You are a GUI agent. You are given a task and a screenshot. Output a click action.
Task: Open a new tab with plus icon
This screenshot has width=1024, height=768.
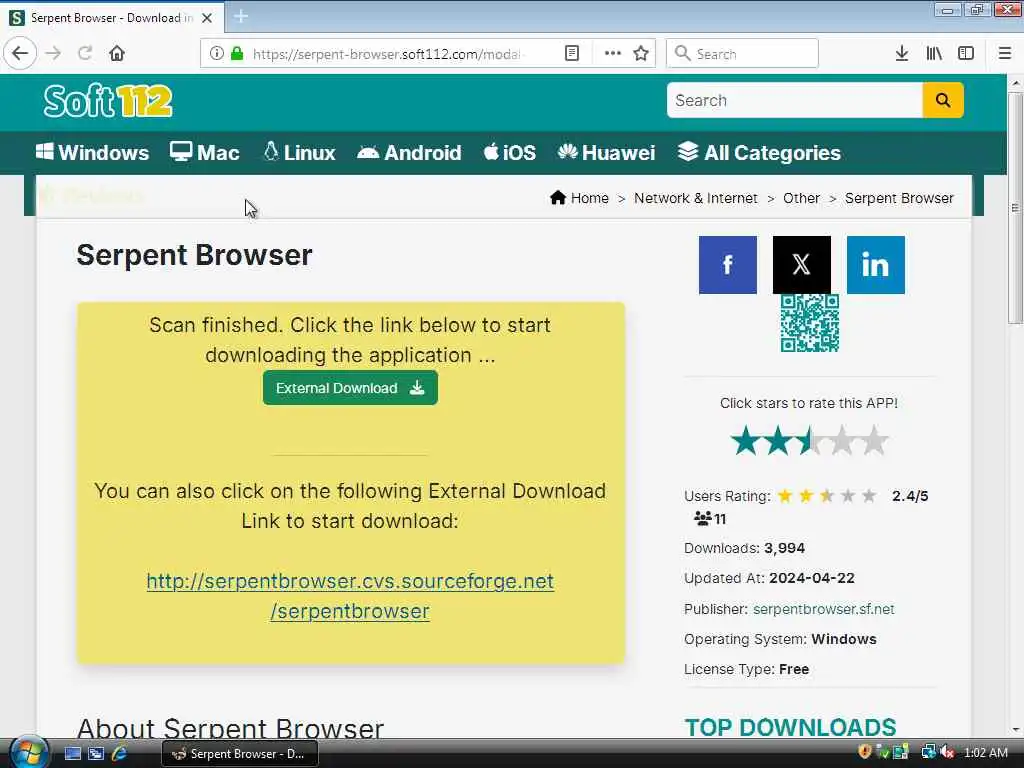click(x=241, y=16)
